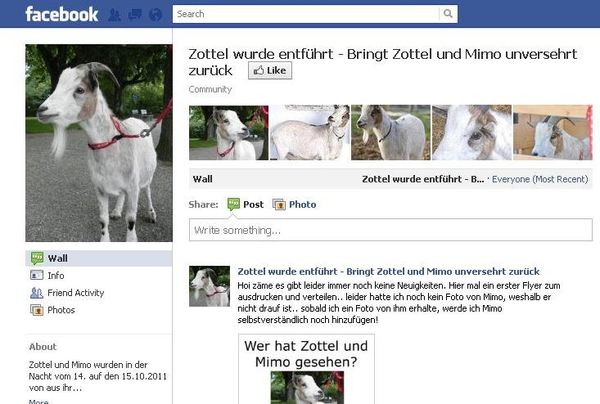Click the Photo share icon

(x=279, y=205)
